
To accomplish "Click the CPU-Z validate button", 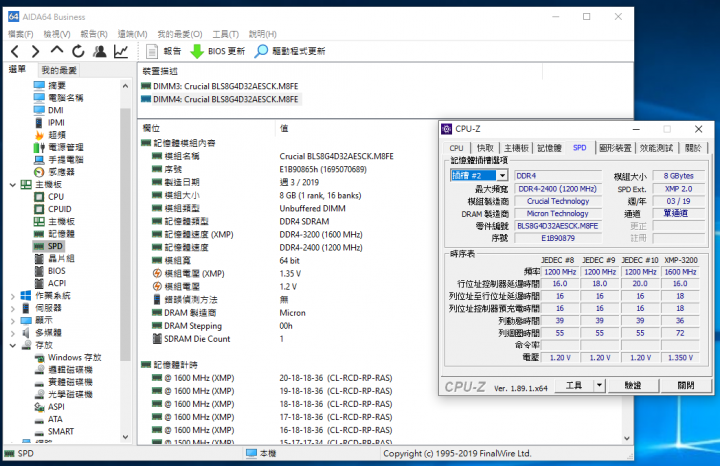I will (633, 386).
